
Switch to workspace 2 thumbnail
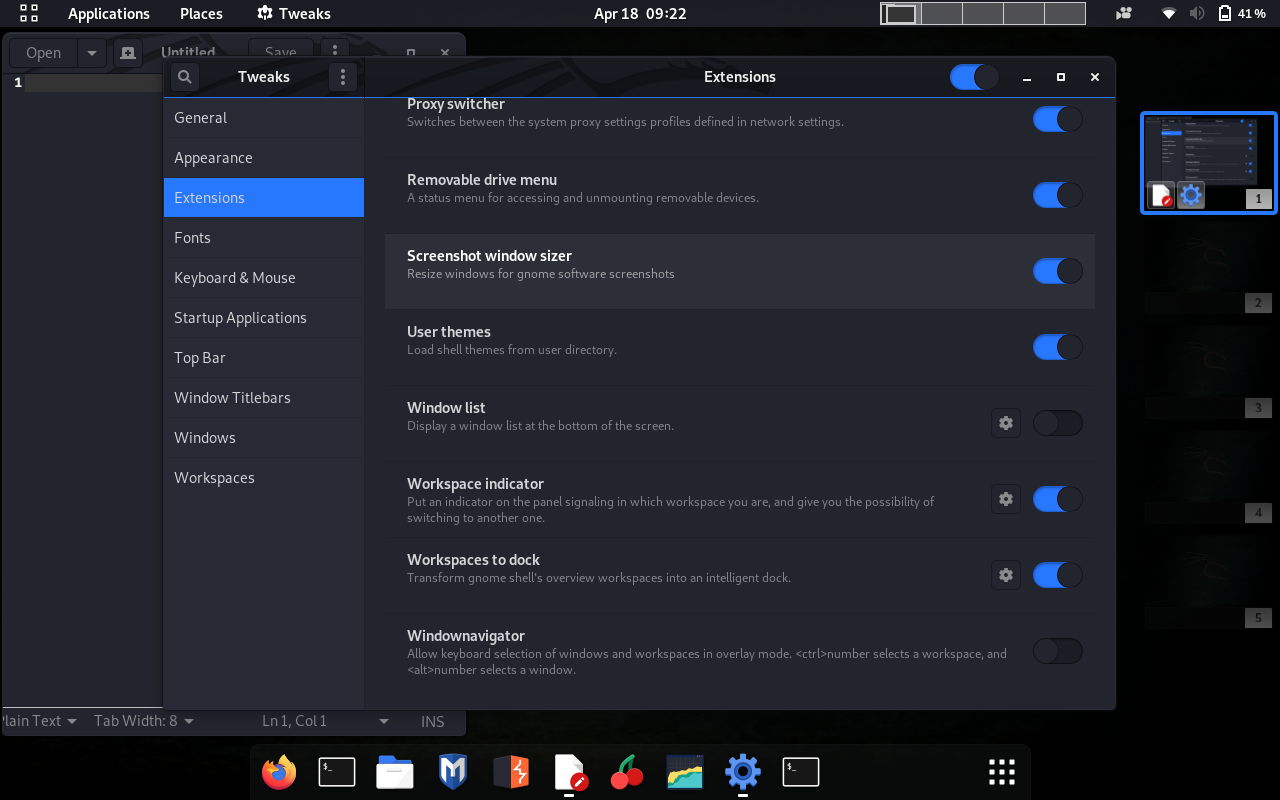1209,270
